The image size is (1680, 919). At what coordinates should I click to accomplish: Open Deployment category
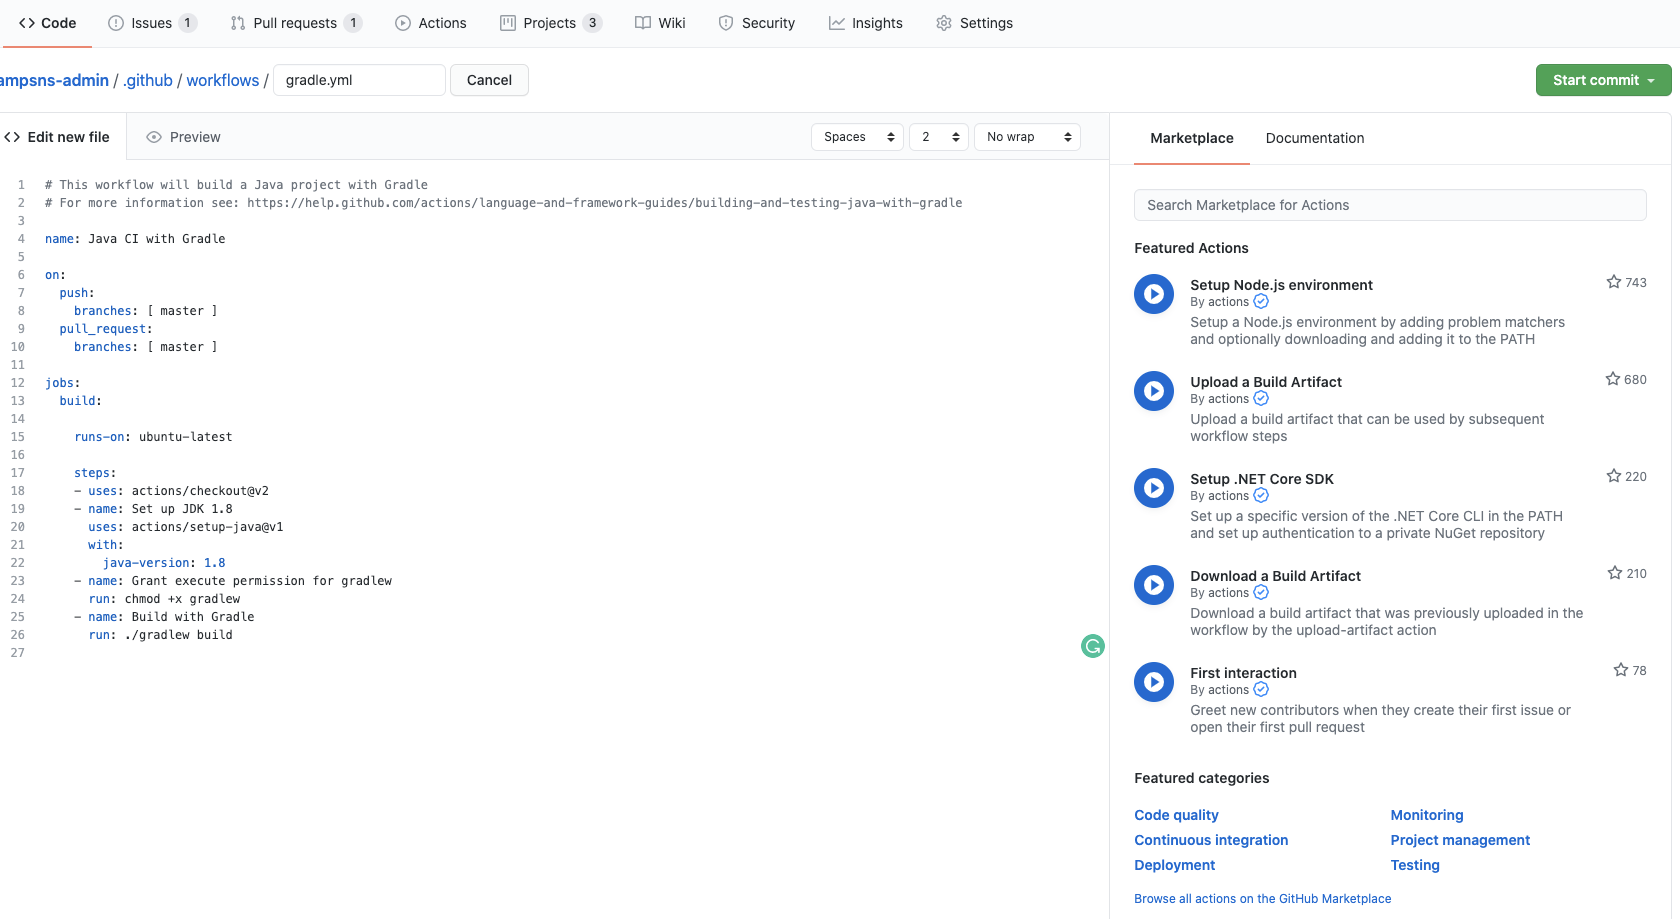[1174, 865]
